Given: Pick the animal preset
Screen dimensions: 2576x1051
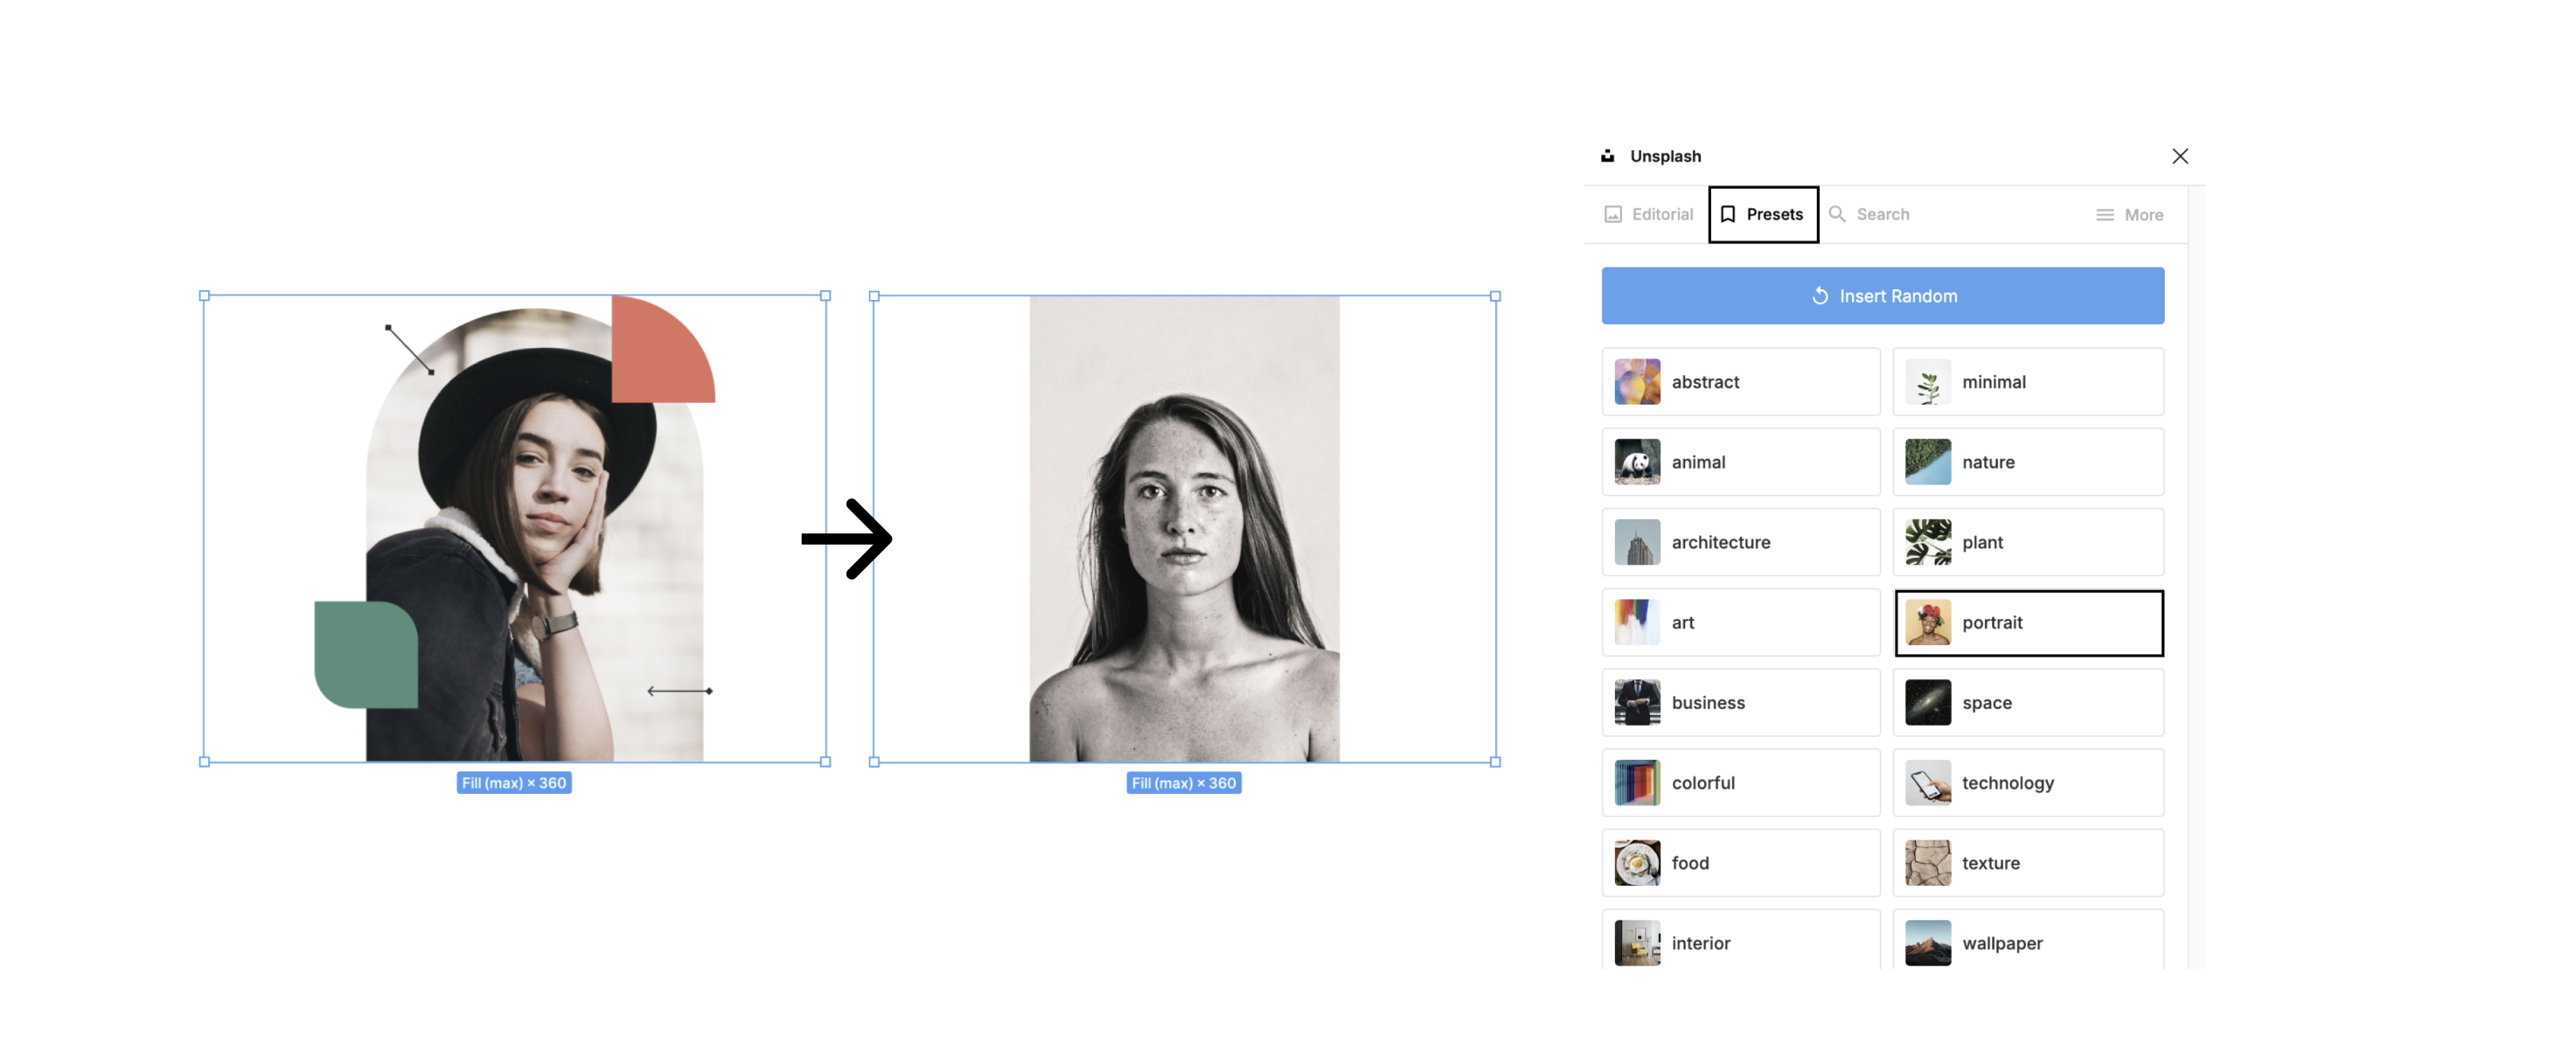Looking at the screenshot, I should coord(1741,462).
